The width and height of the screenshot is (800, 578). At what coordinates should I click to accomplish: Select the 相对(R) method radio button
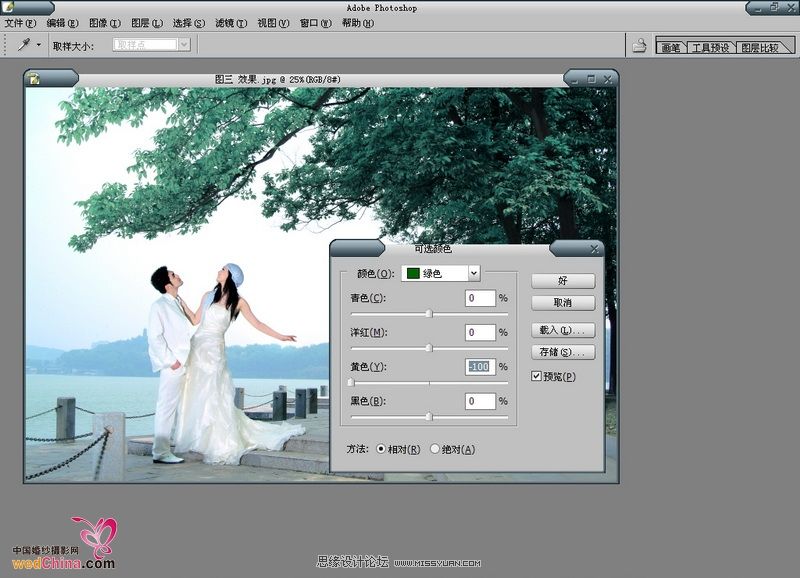[381, 449]
